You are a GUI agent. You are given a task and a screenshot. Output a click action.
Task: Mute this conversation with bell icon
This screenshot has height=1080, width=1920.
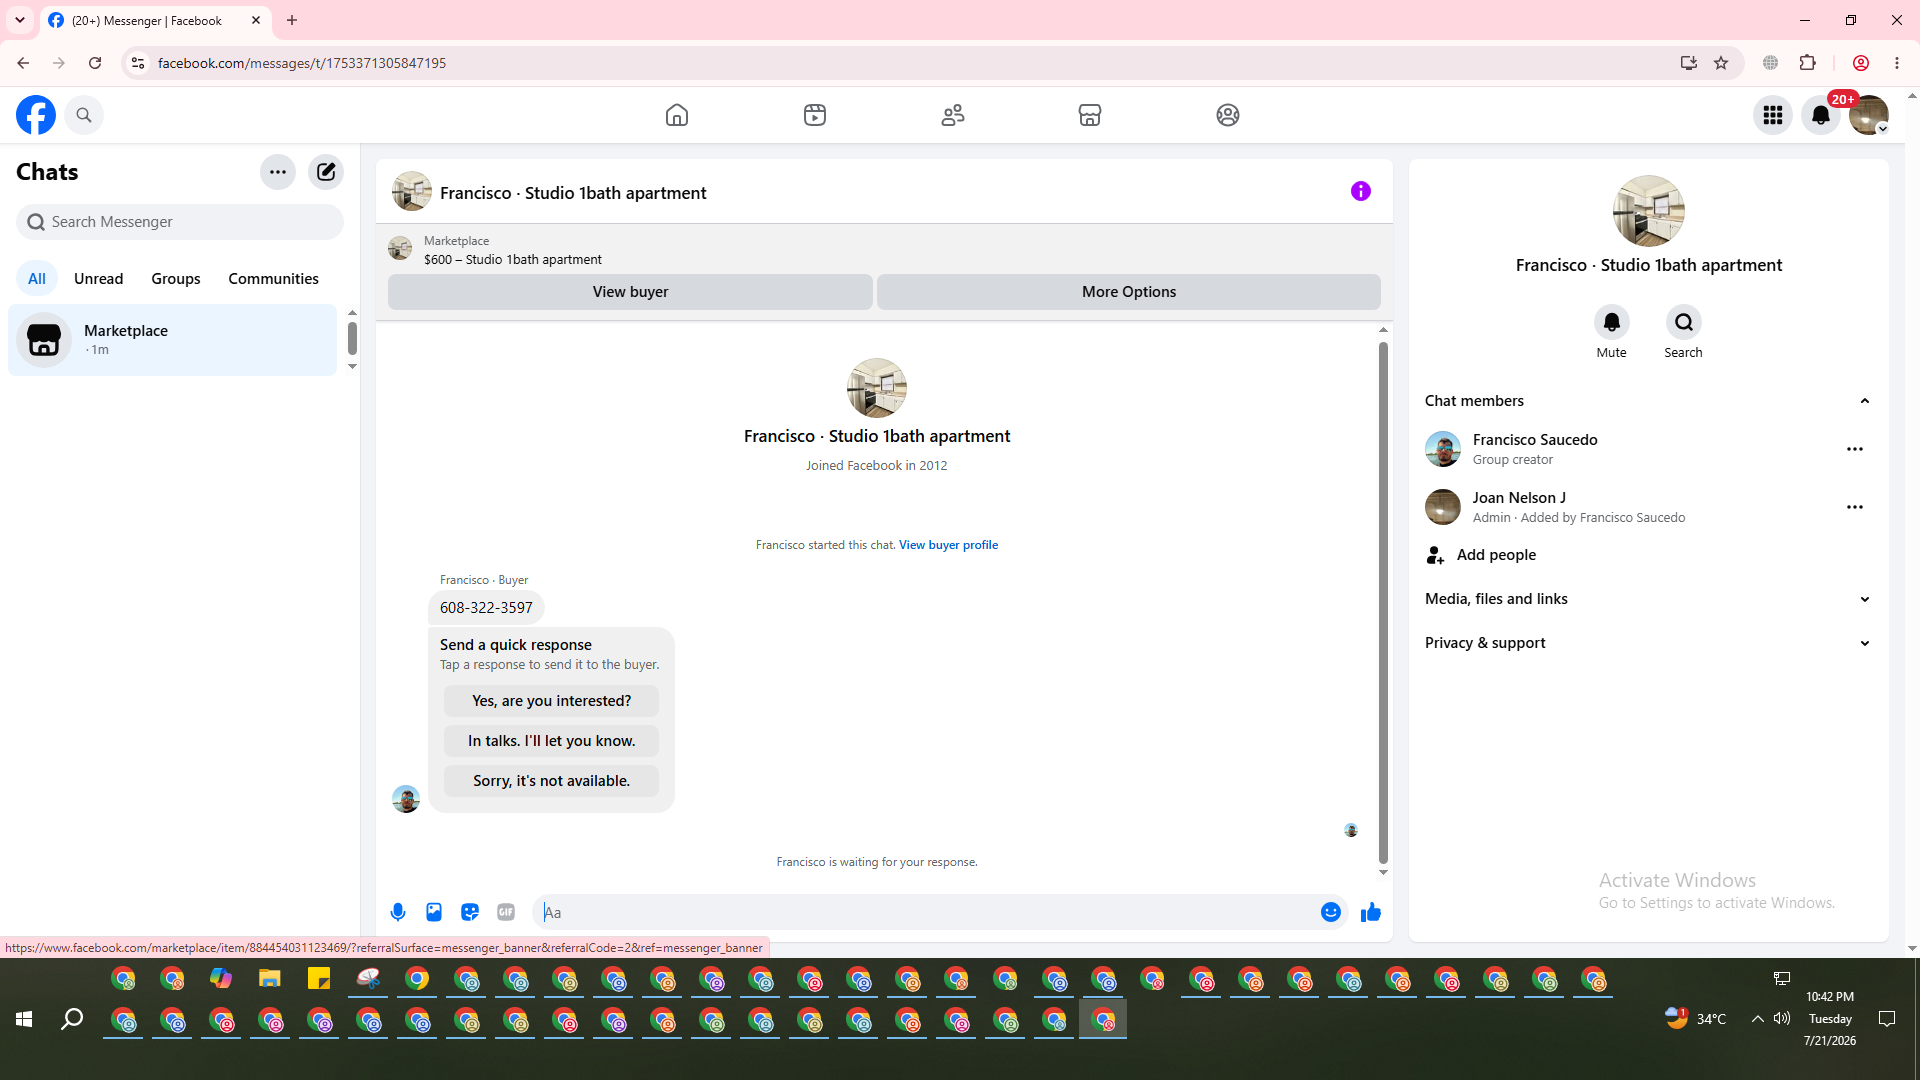(1612, 323)
